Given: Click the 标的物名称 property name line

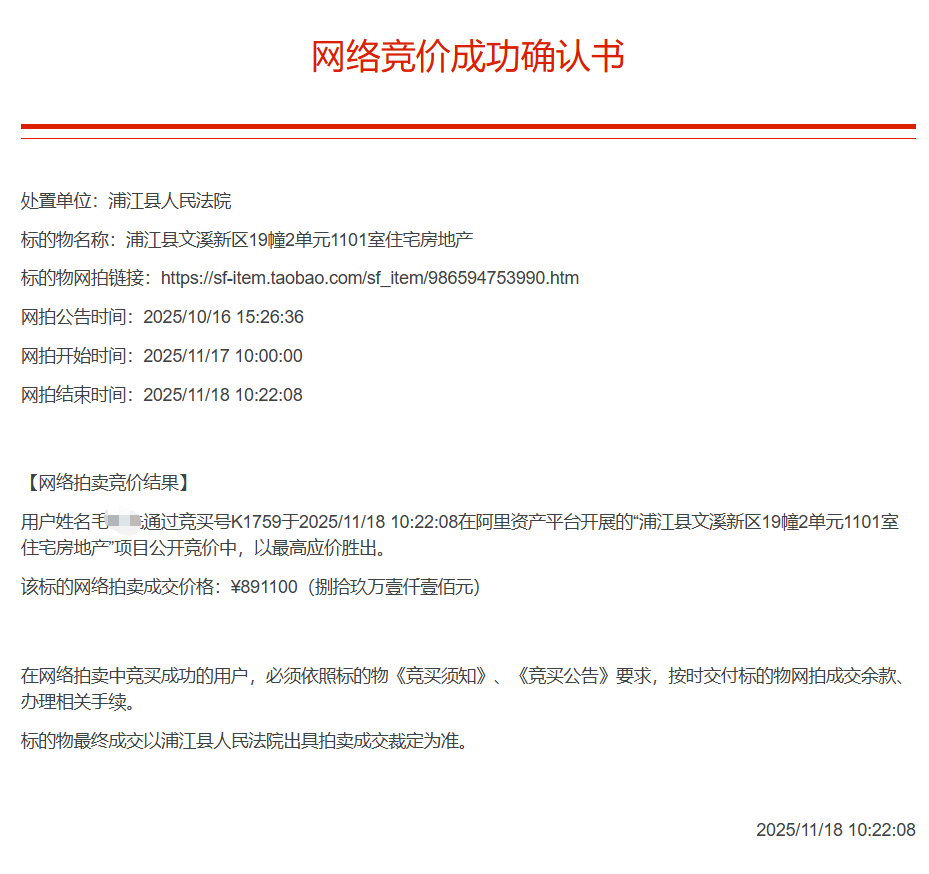Looking at the screenshot, I should coord(247,240).
